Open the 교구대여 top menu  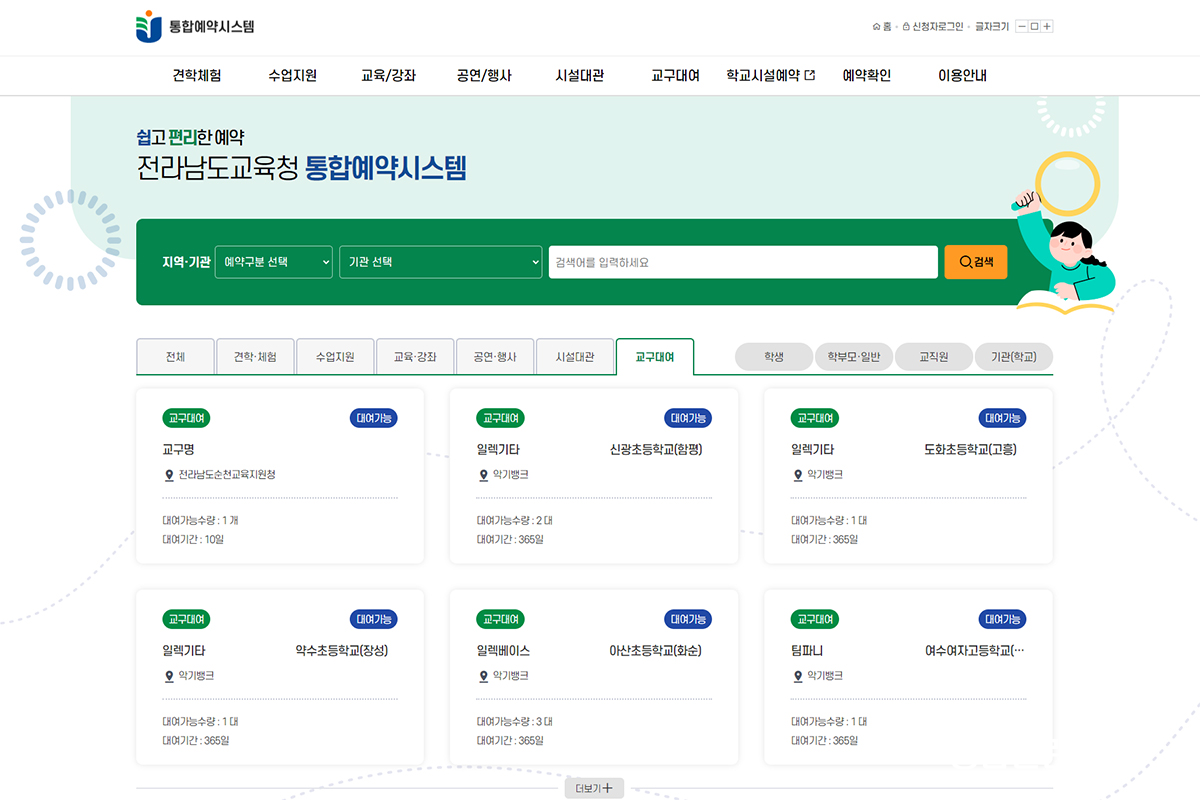[675, 75]
